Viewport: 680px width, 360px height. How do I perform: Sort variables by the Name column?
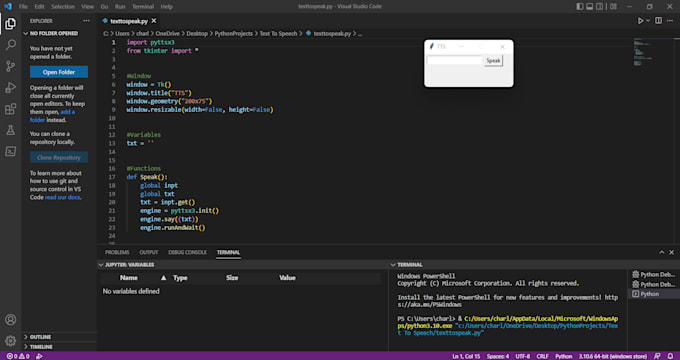[129, 278]
